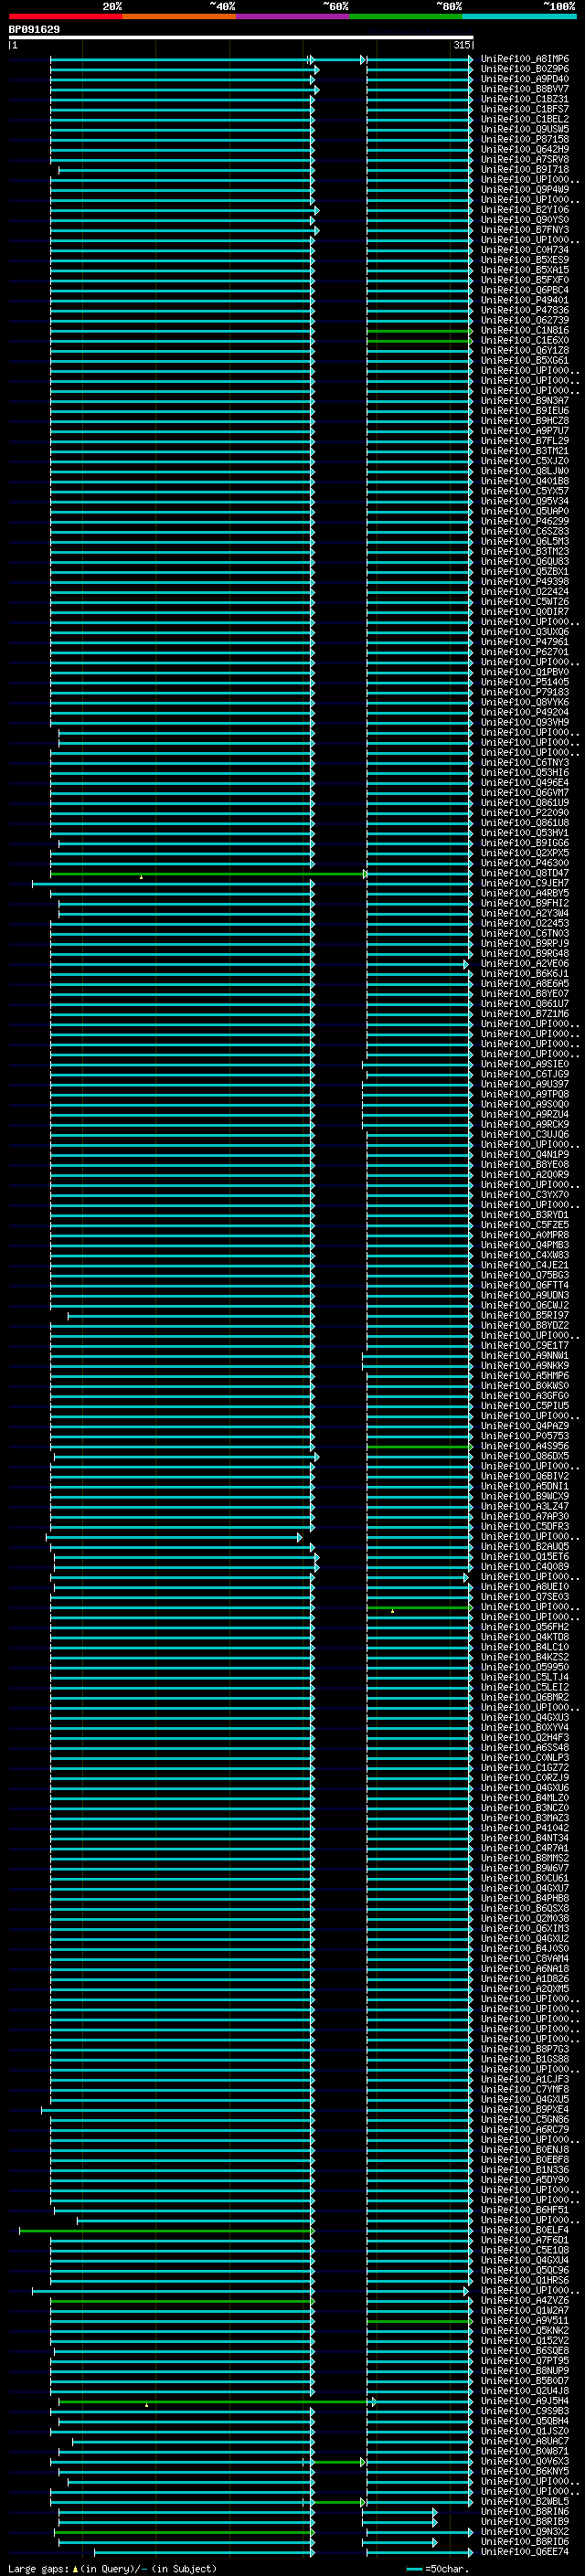
Task: Click label UniRef100_C0H734
Action: point(524,250)
